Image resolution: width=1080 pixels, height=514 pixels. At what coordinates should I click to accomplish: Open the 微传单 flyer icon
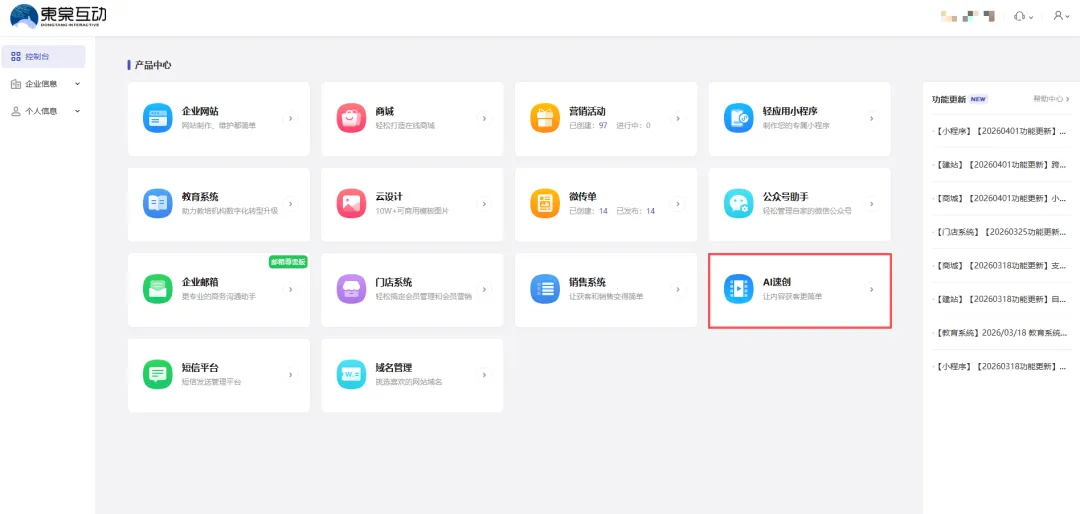point(545,204)
